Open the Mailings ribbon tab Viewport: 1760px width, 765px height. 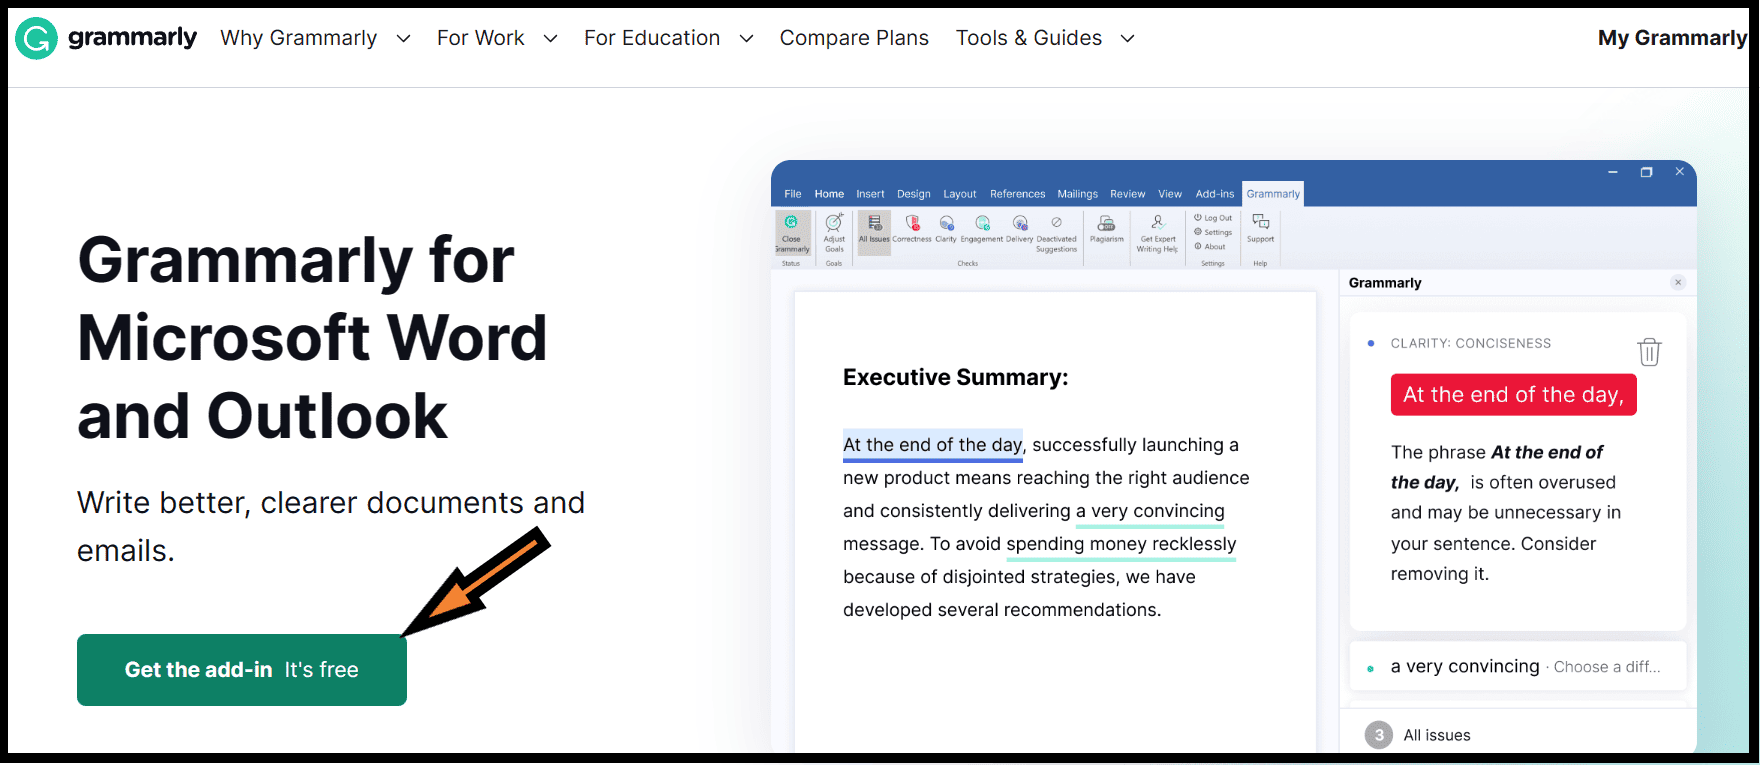1077,194
